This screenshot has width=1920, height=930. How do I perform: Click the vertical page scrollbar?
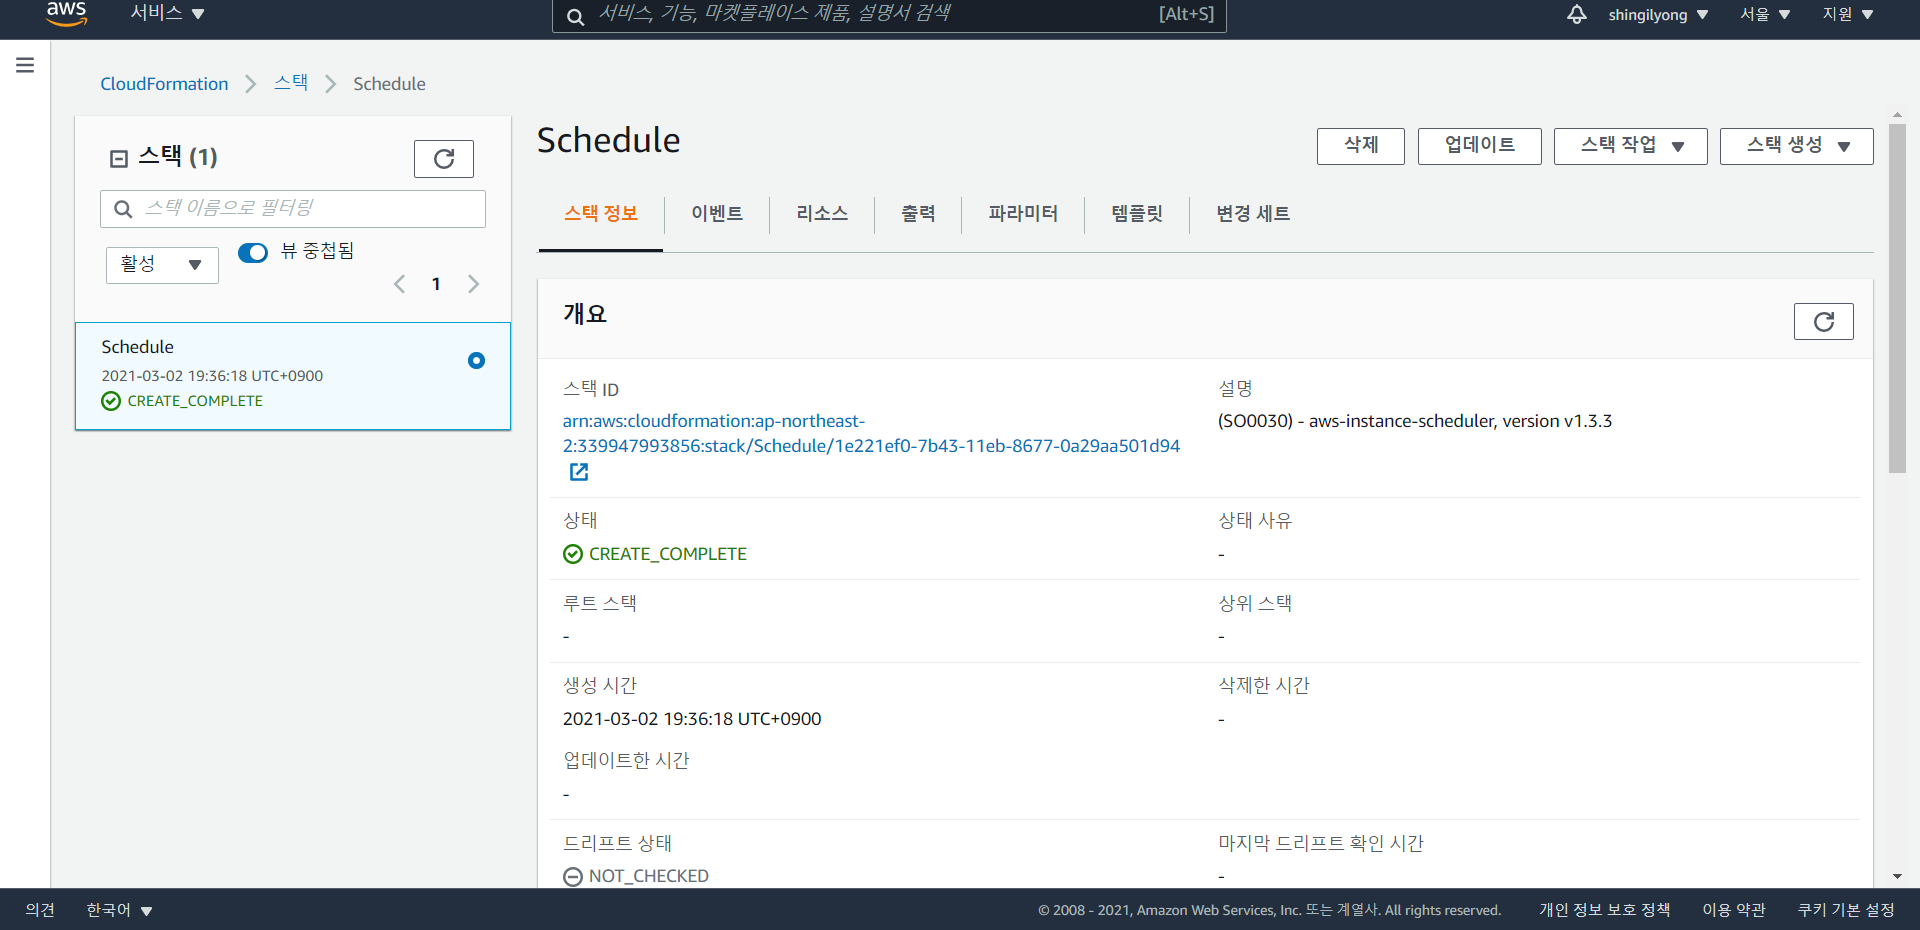click(x=1897, y=298)
